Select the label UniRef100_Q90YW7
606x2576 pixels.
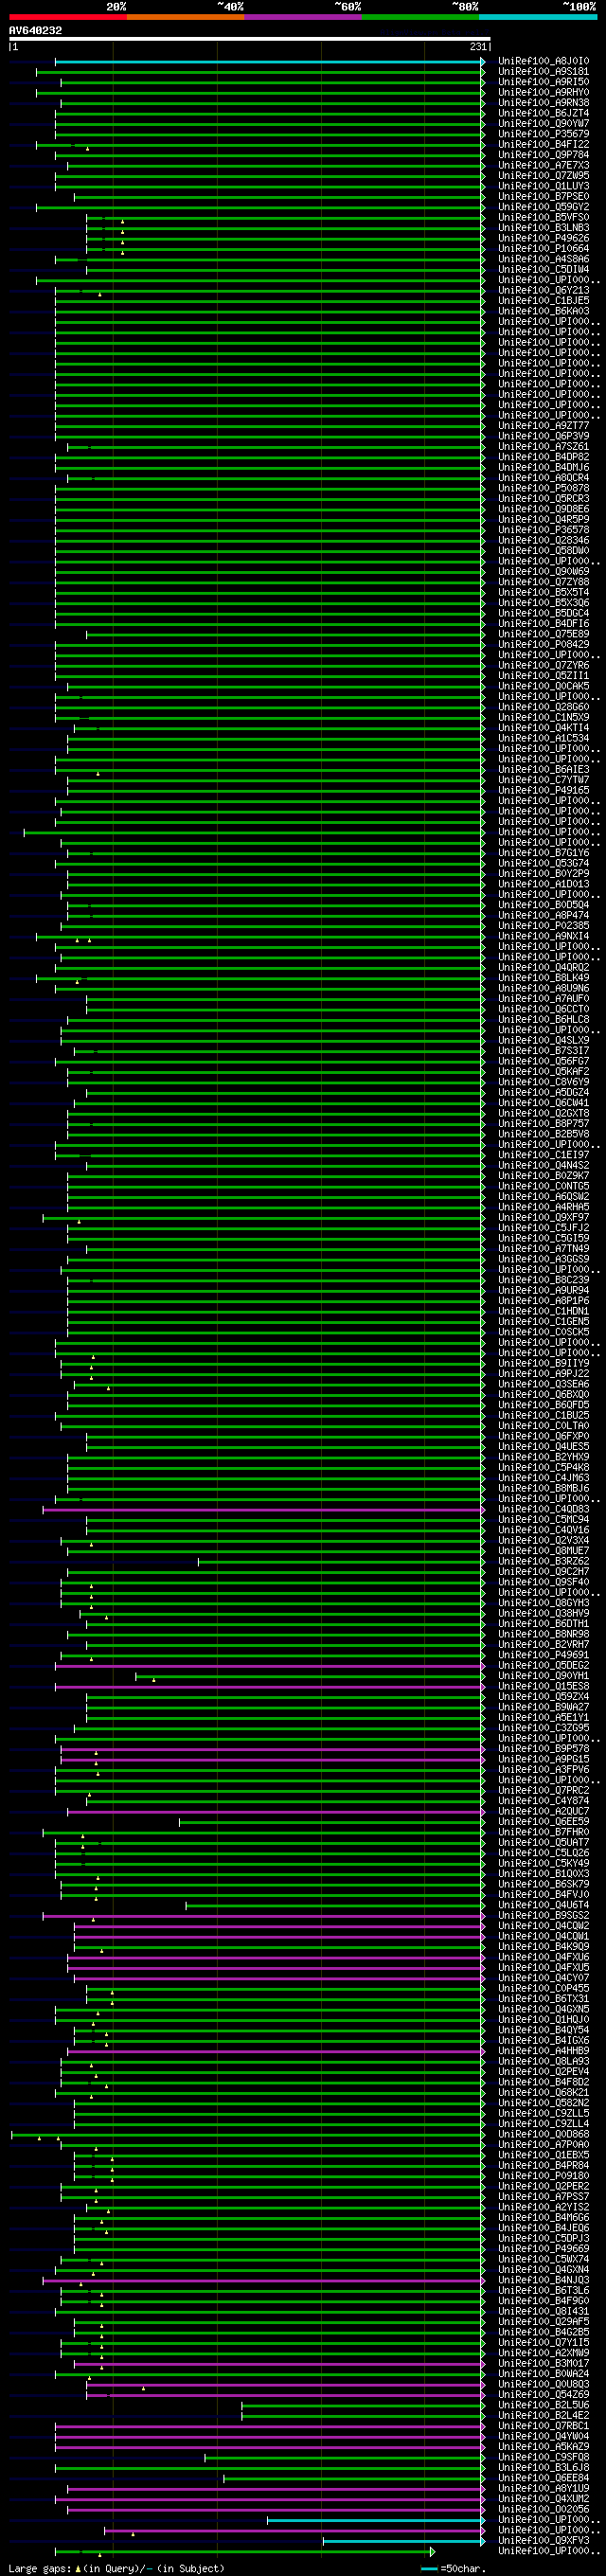544,124
